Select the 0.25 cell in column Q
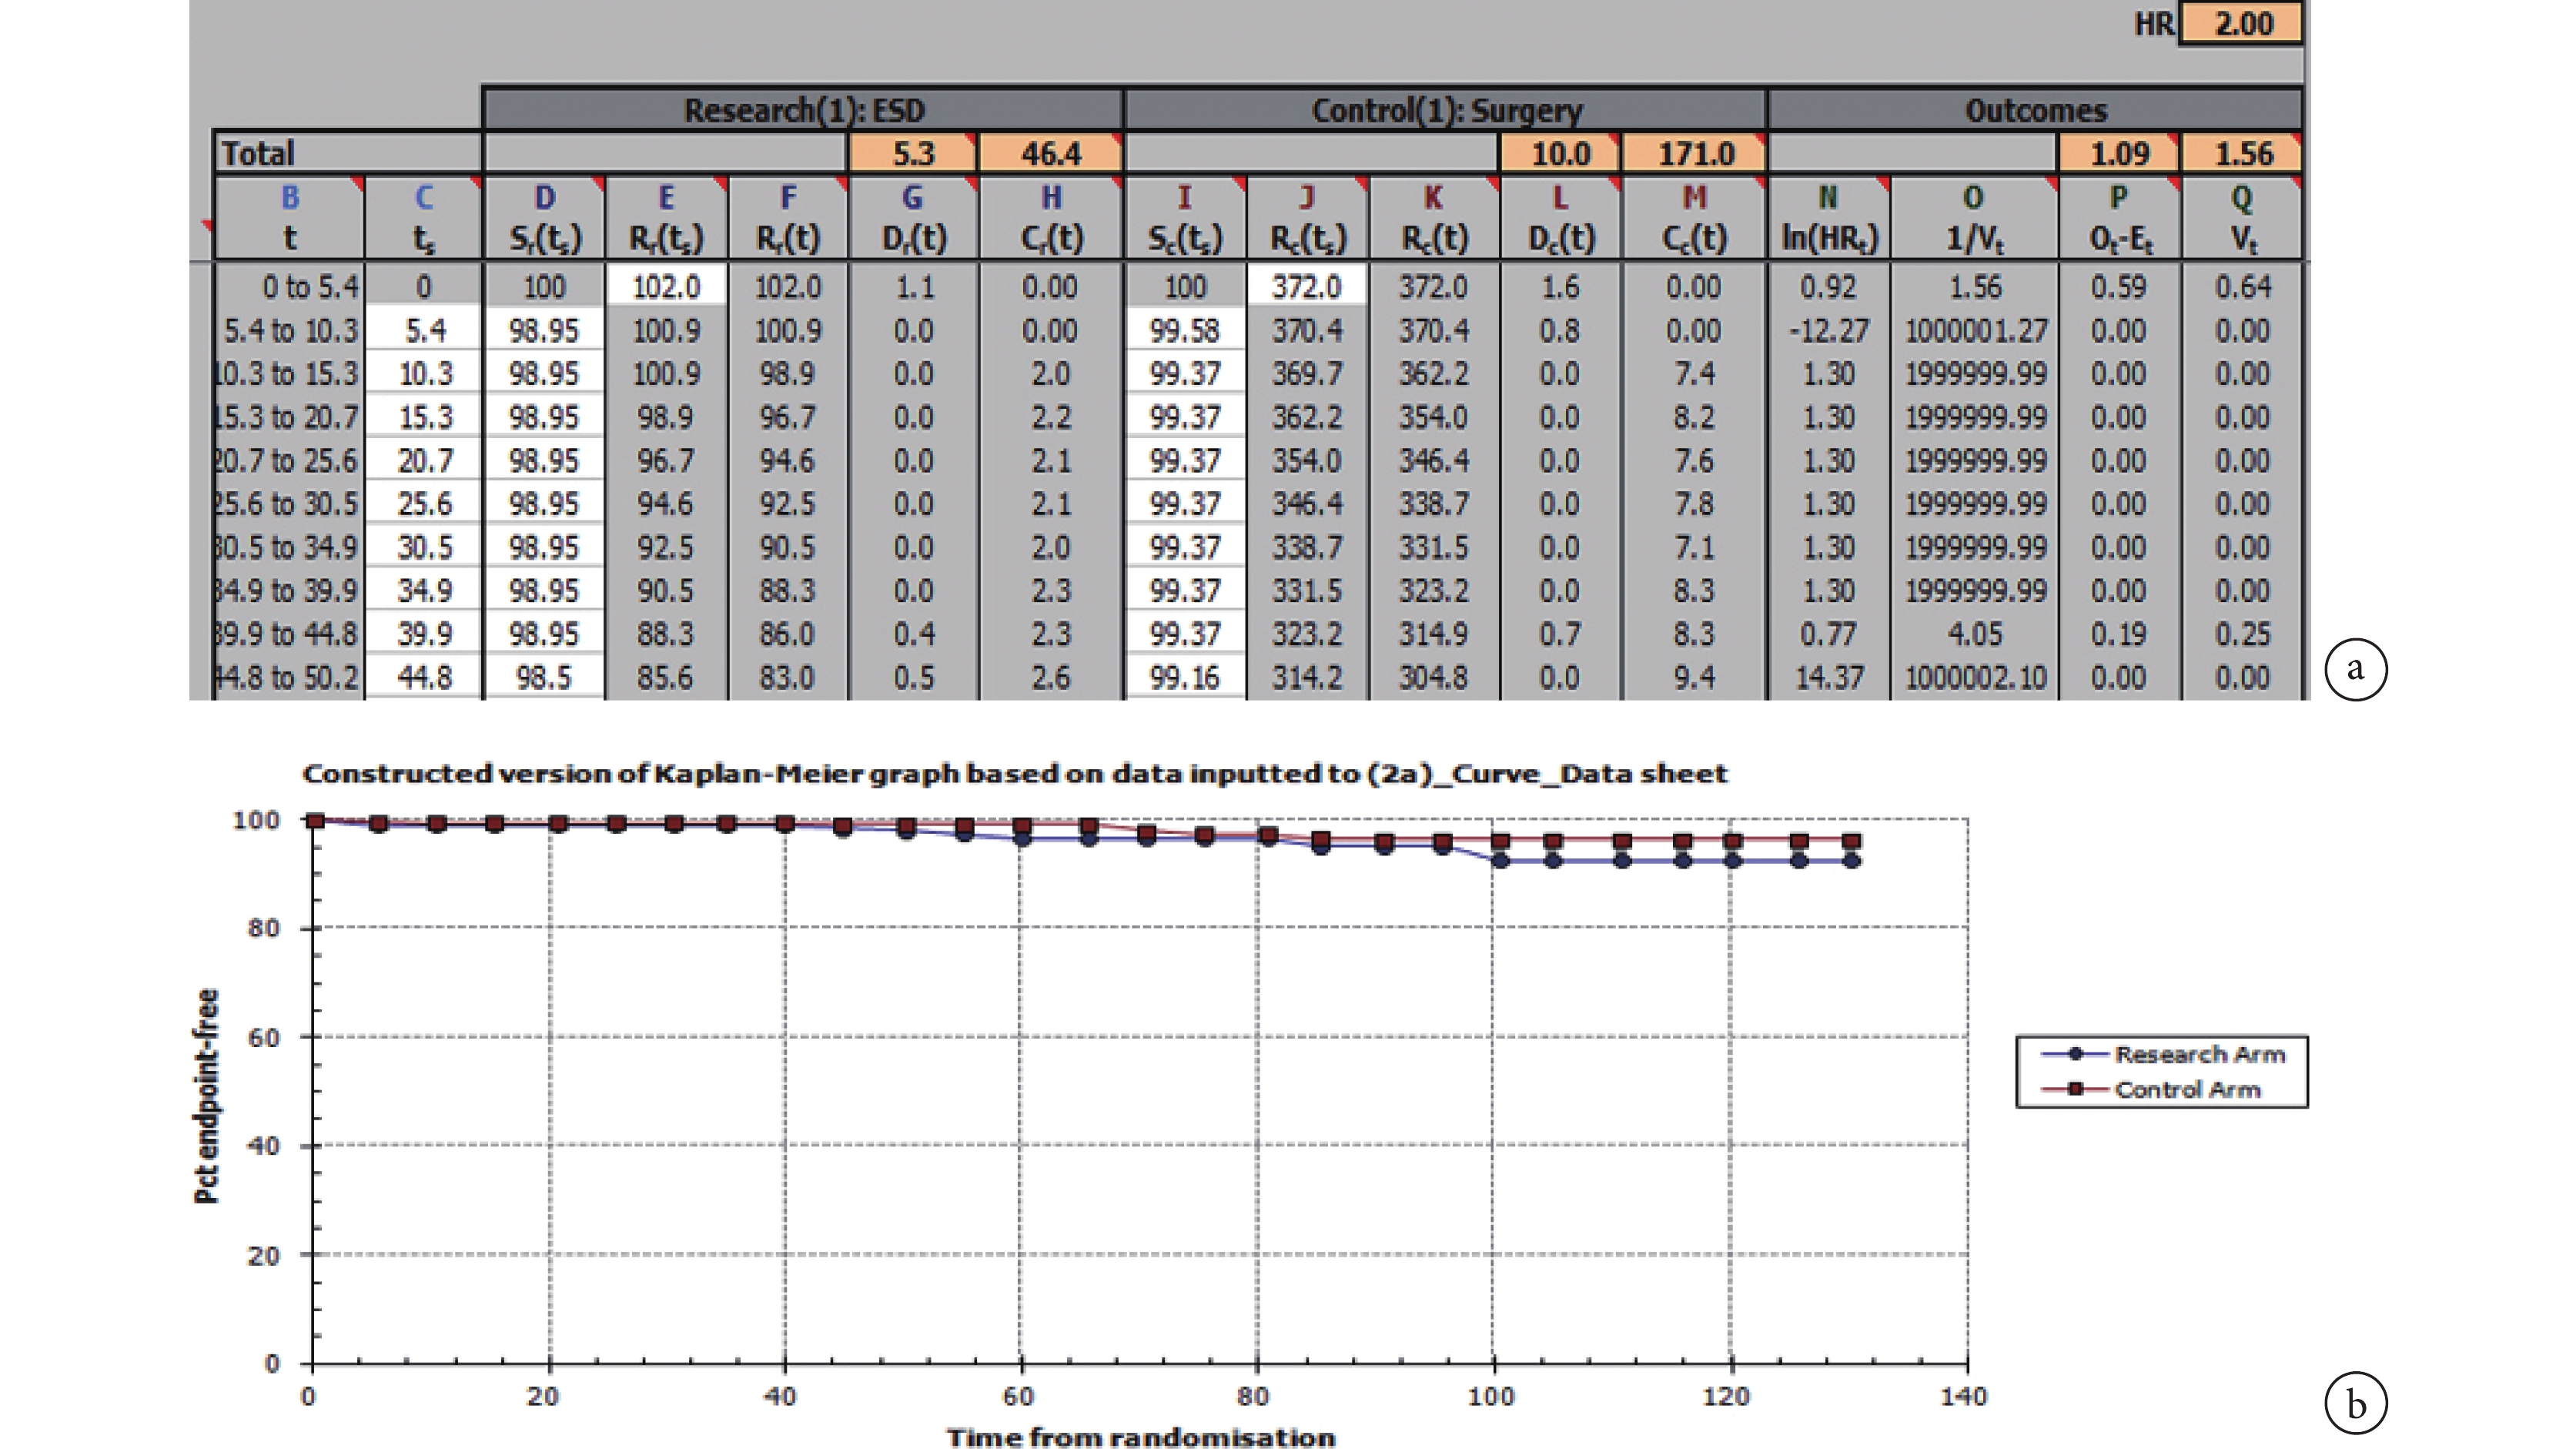Image resolution: width=2576 pixels, height=1449 pixels. [2243, 634]
